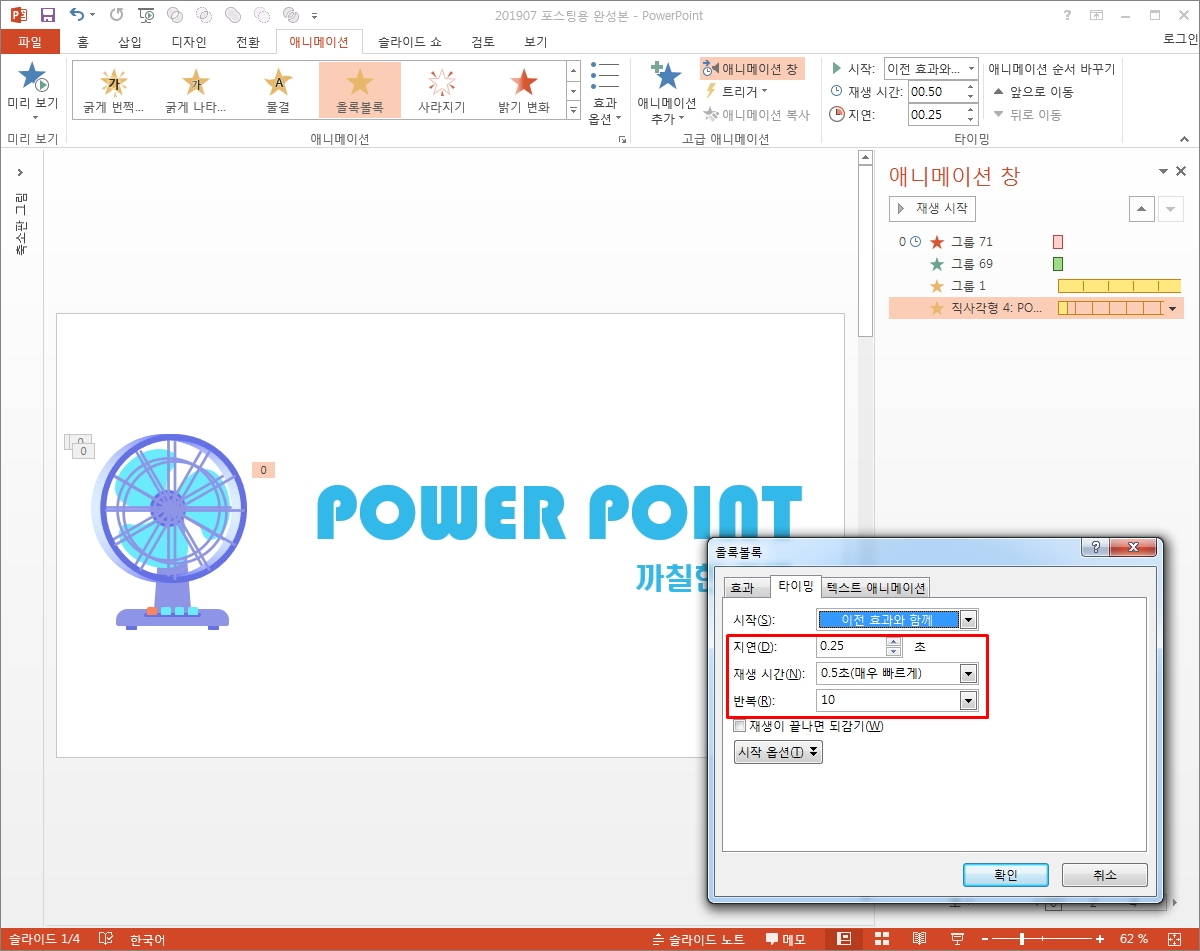The height and width of the screenshot is (951, 1200).
Task: Toggle the 애니메이션 창 pane button
Action: pyautogui.click(x=752, y=68)
